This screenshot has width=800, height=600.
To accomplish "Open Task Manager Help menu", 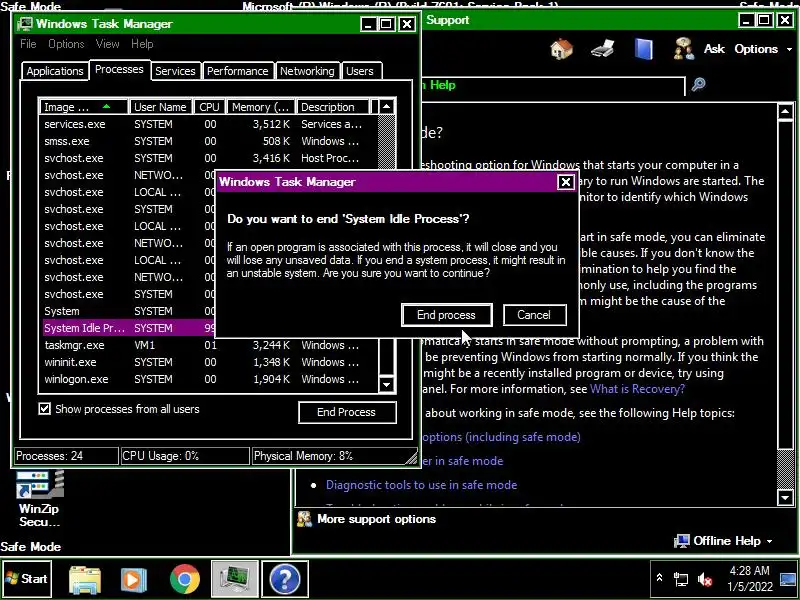I will 142,44.
